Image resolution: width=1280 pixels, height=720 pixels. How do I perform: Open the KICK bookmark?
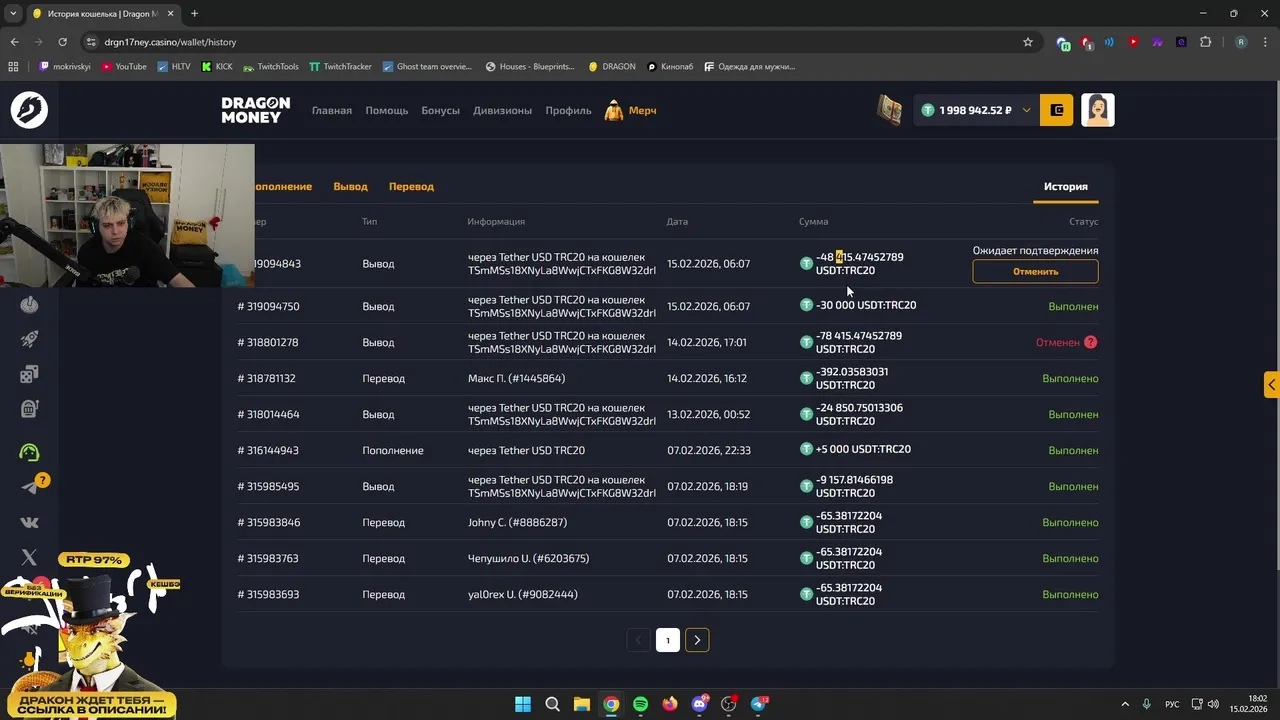coord(217,67)
